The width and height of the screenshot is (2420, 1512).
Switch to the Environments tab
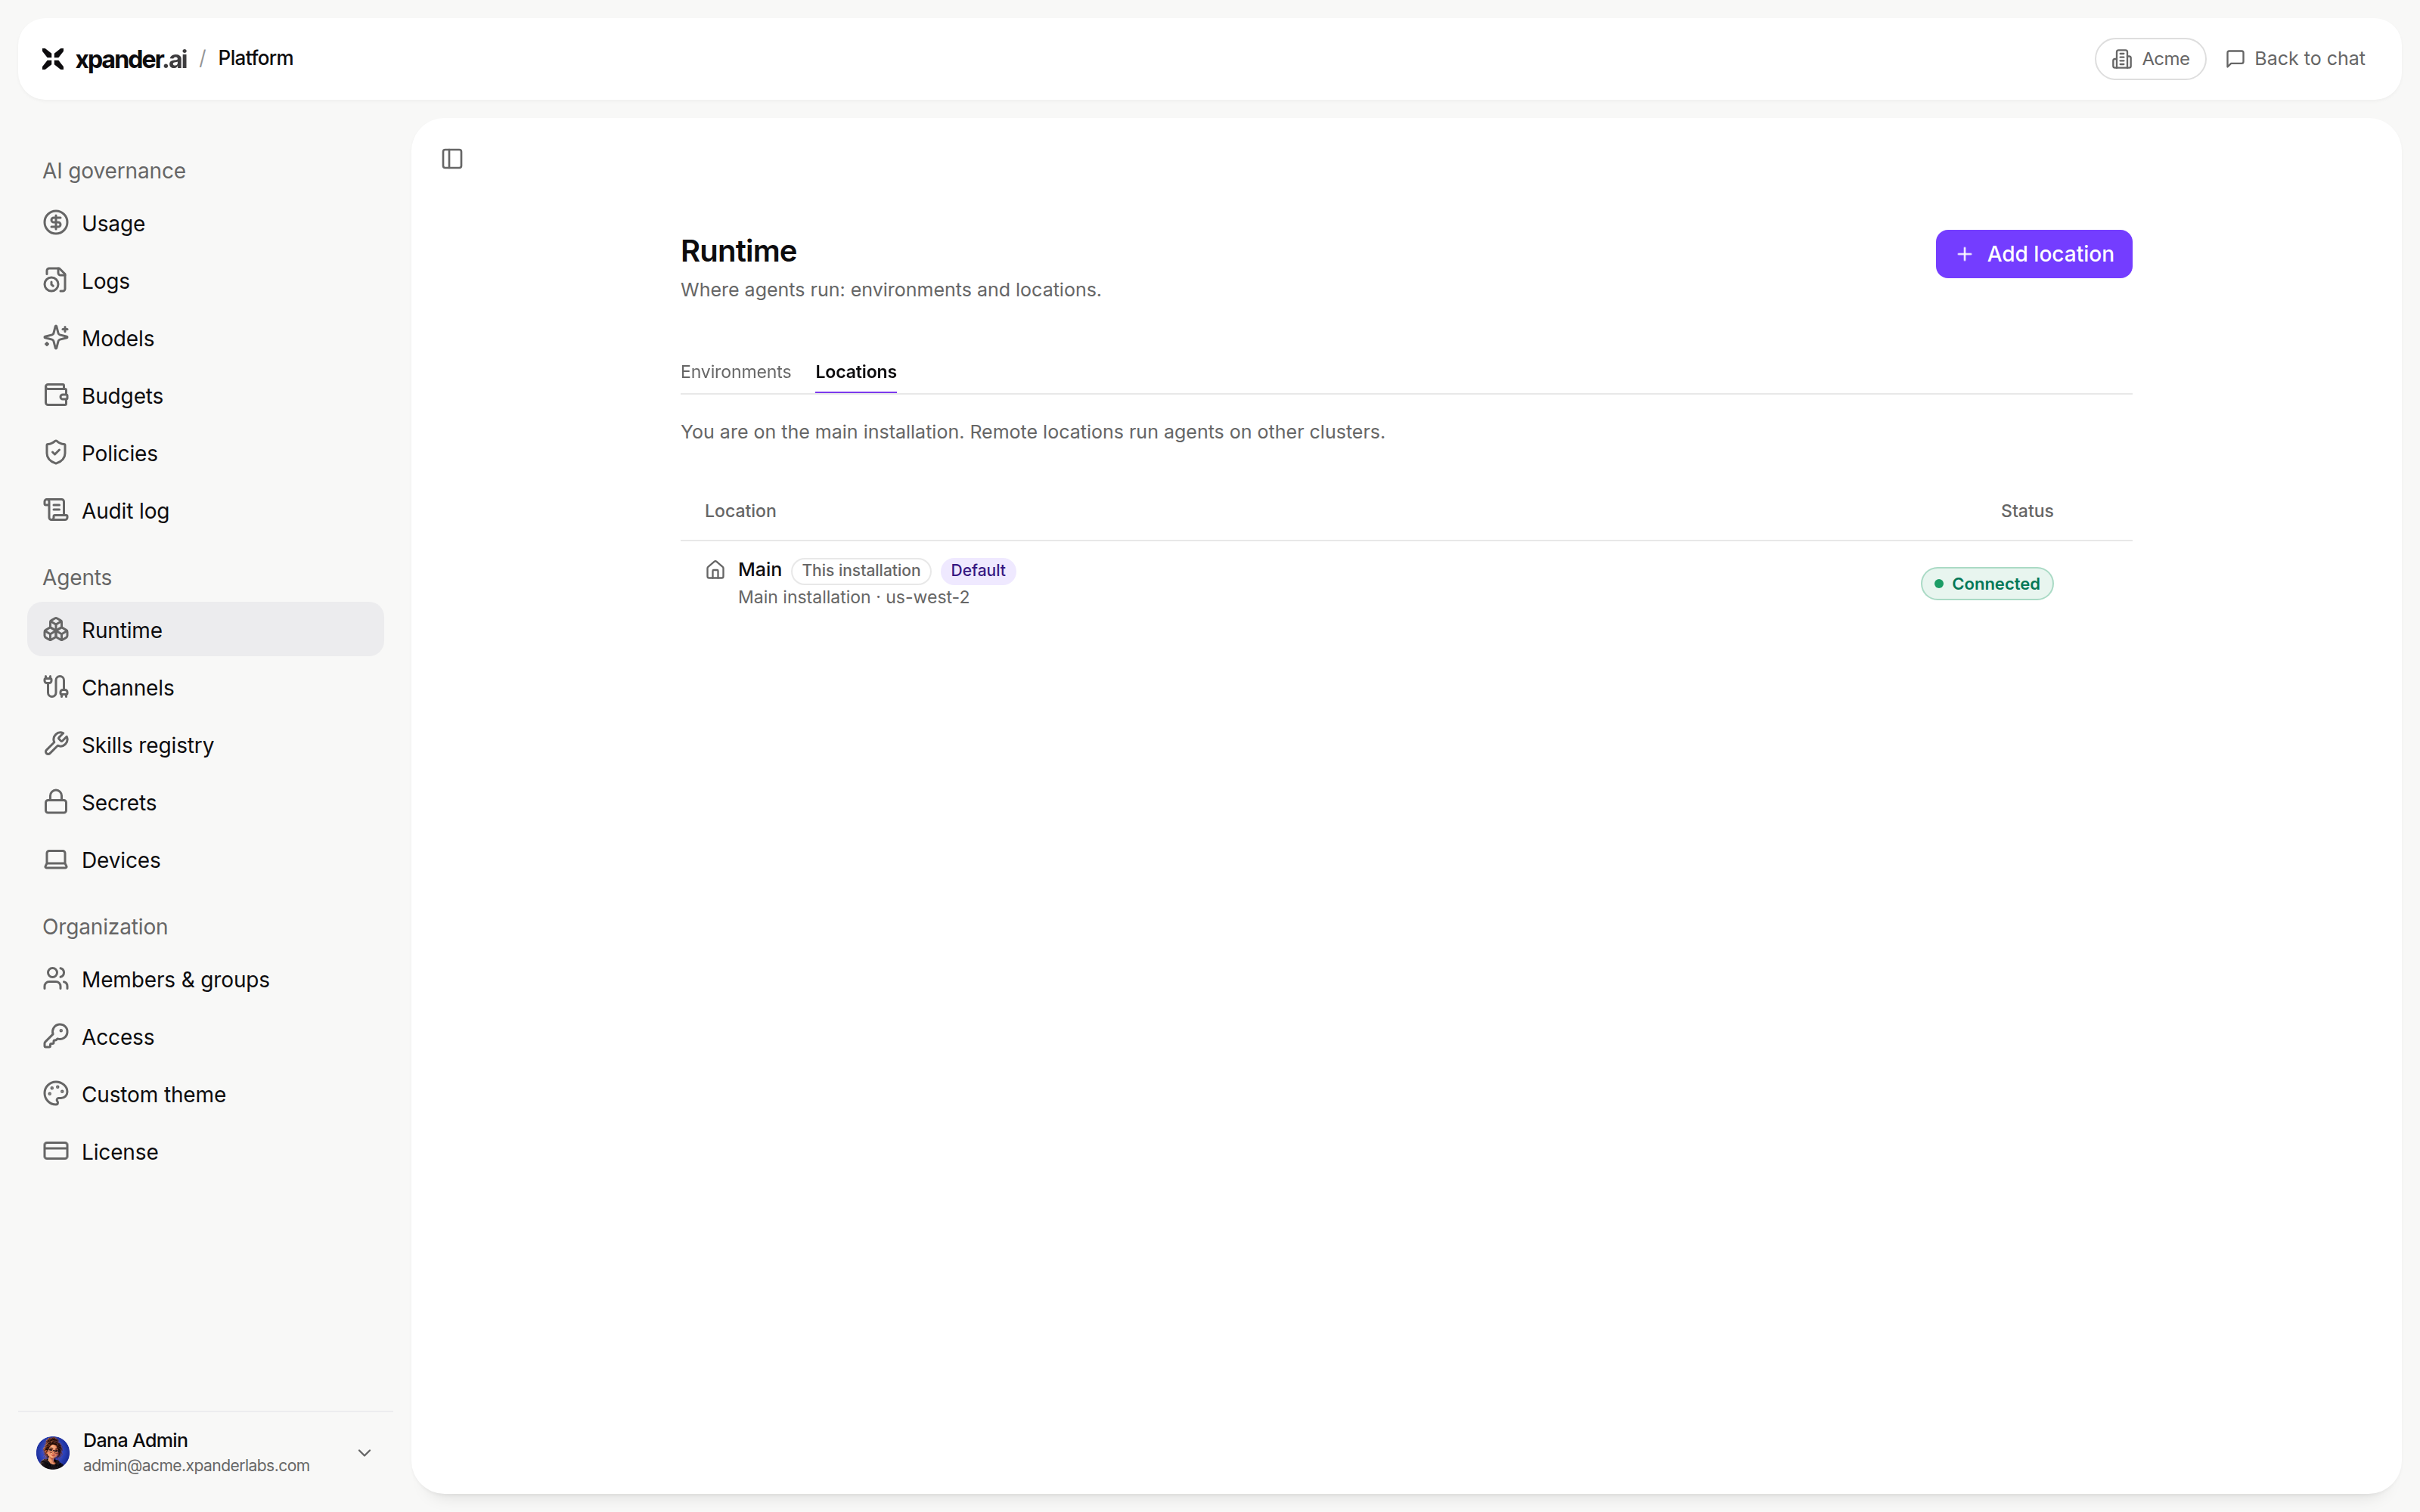point(735,372)
